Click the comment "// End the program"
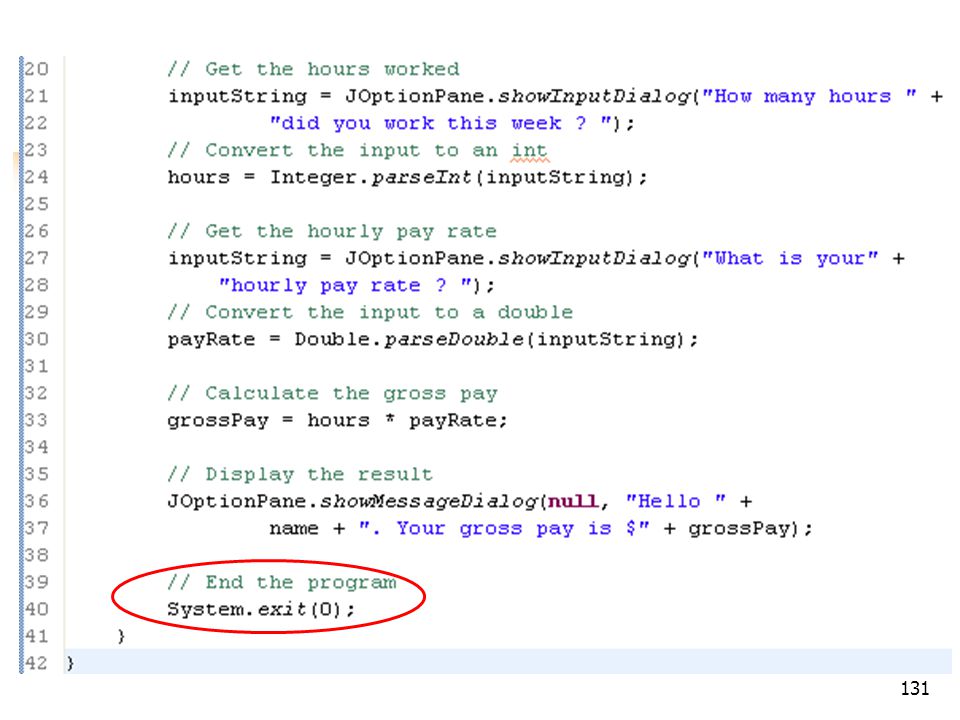The image size is (960, 720). (282, 582)
